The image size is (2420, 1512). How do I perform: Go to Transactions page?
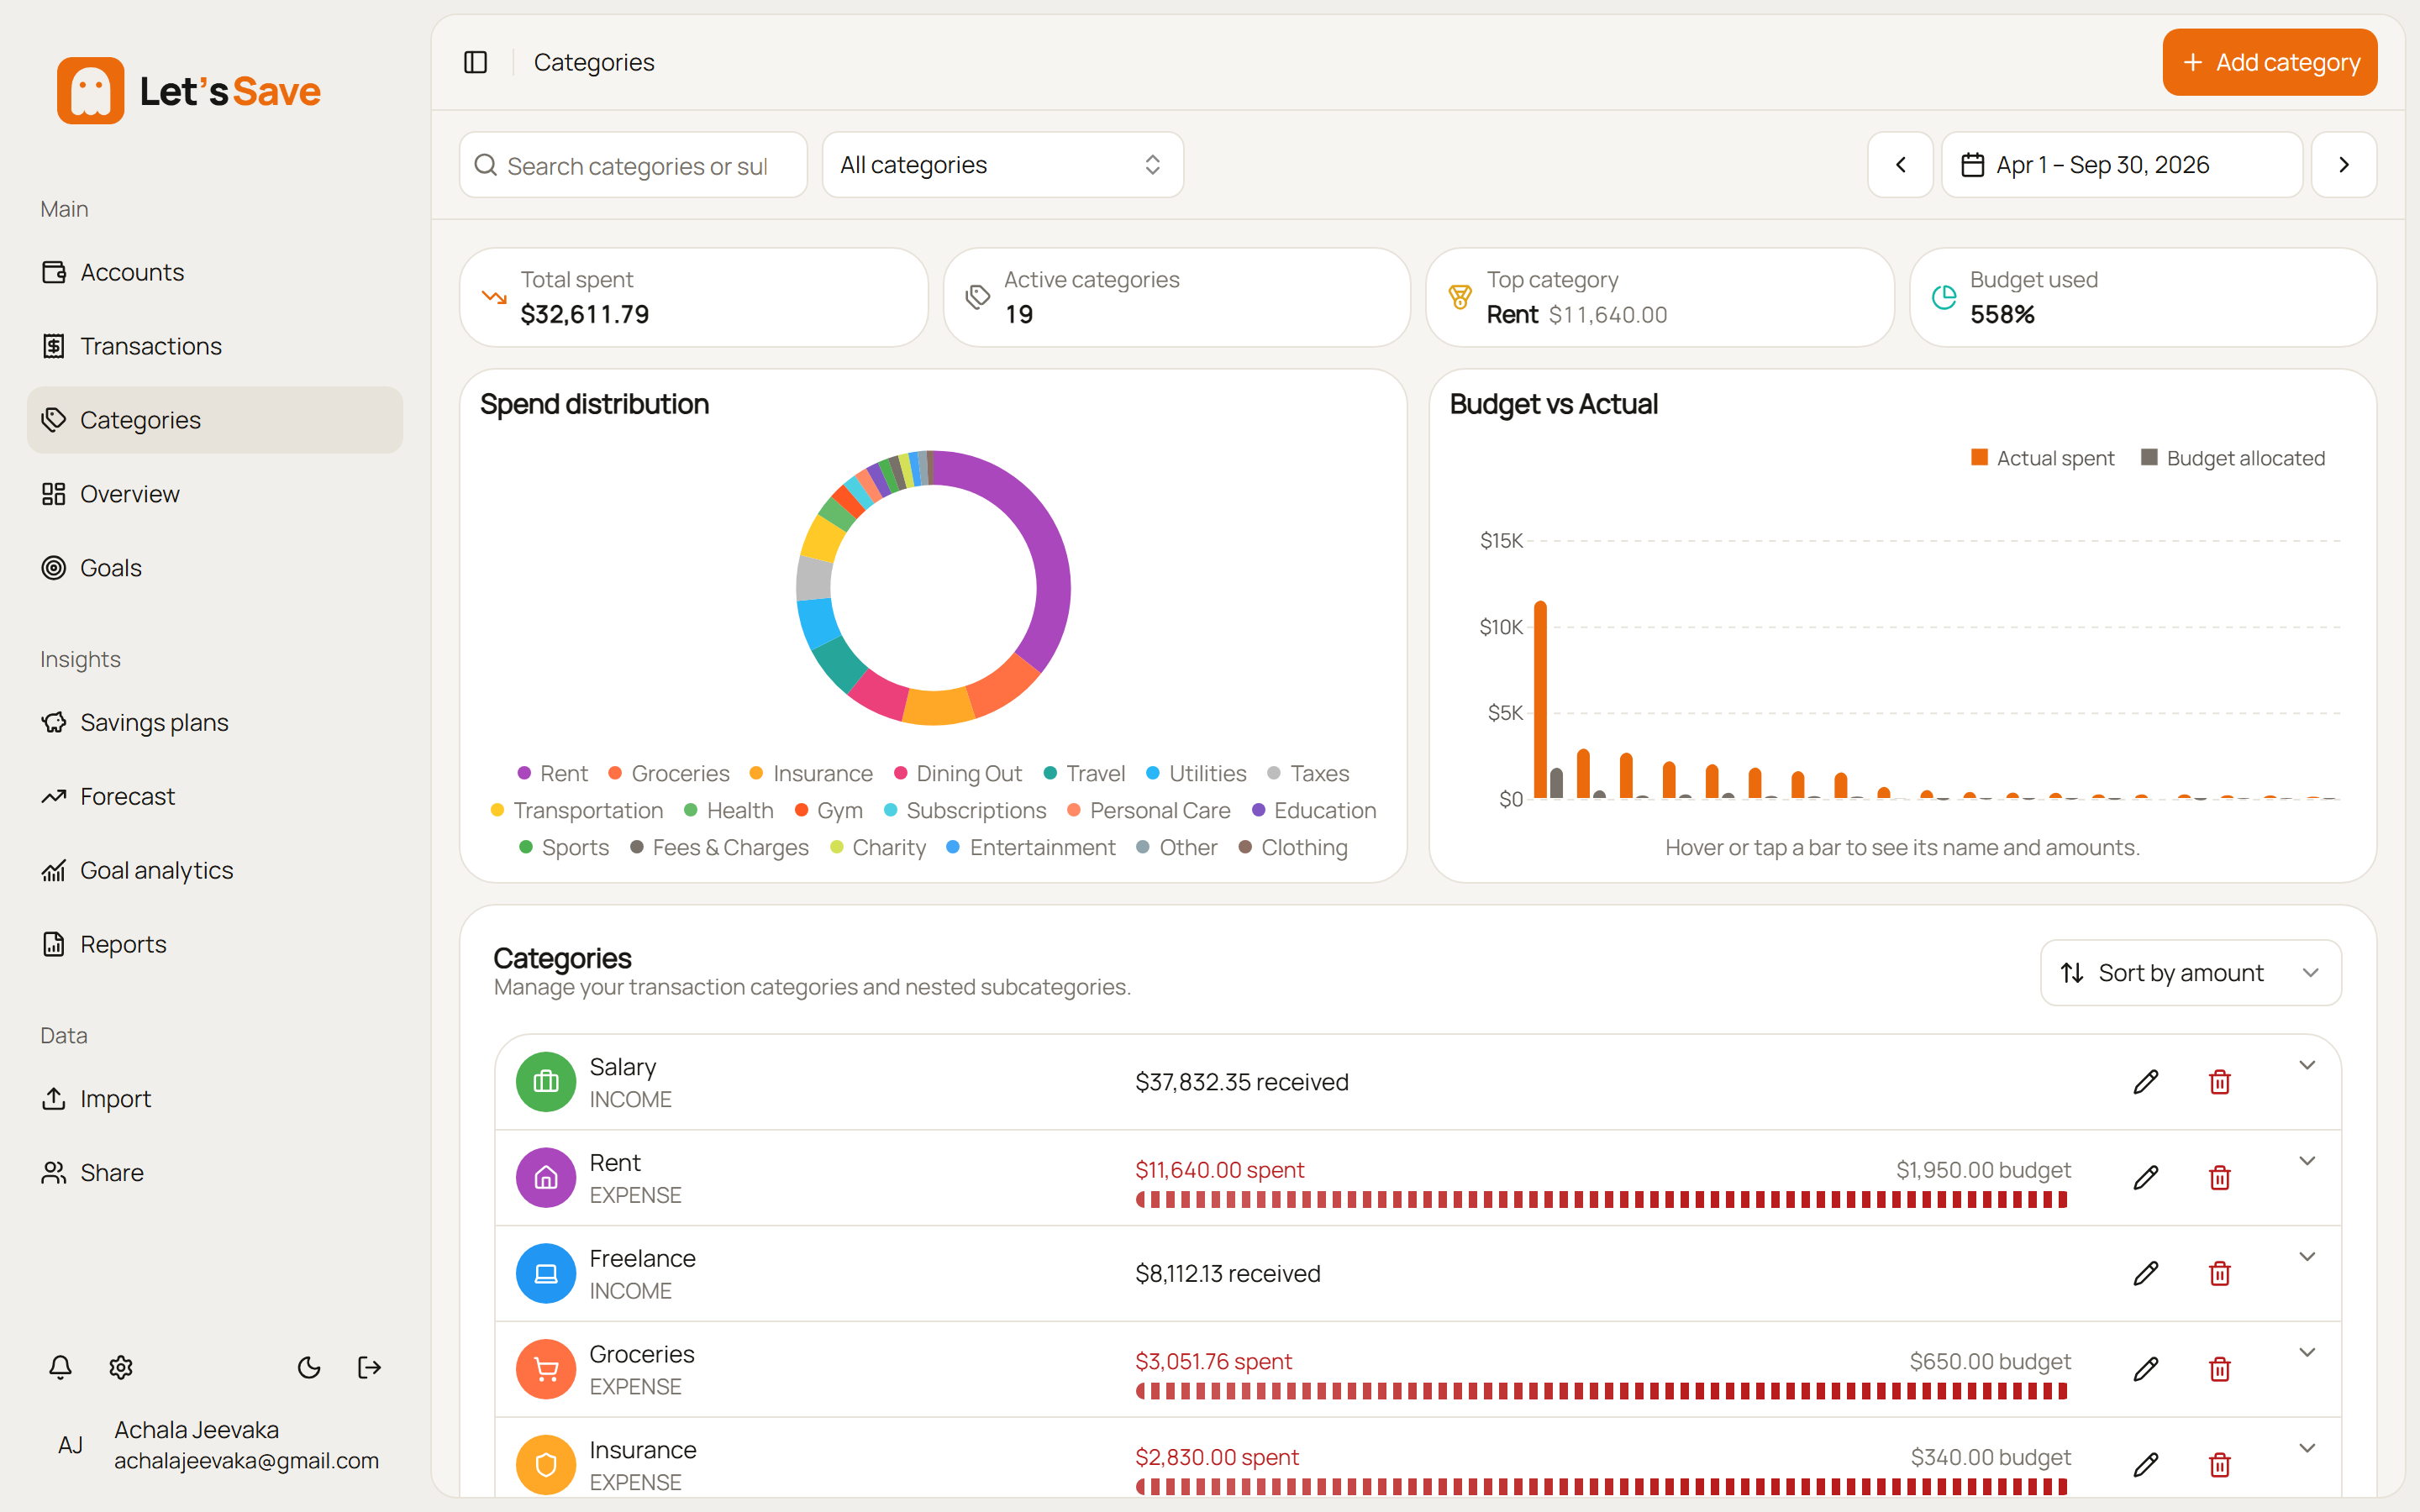pos(215,346)
